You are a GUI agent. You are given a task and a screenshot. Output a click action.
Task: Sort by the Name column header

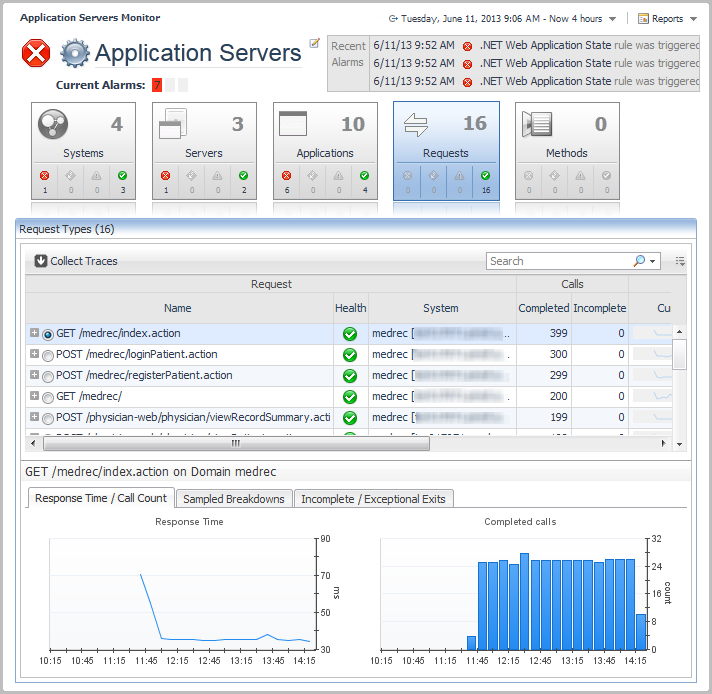[x=178, y=308]
